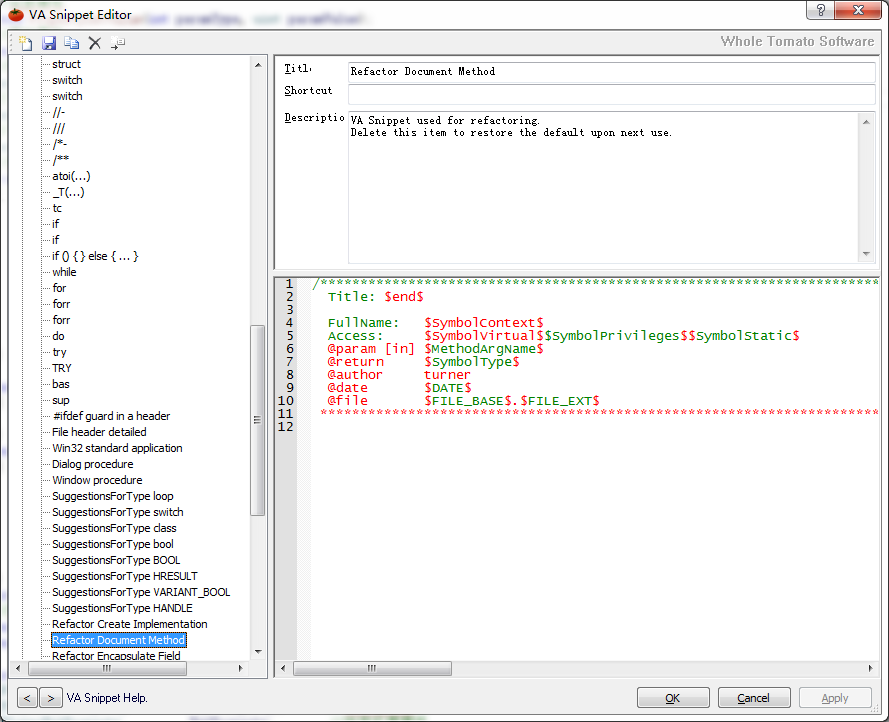The image size is (889, 722).
Task: Select the SuggestionsForType VARIANT_BOOL snippet
Action: pos(141,592)
